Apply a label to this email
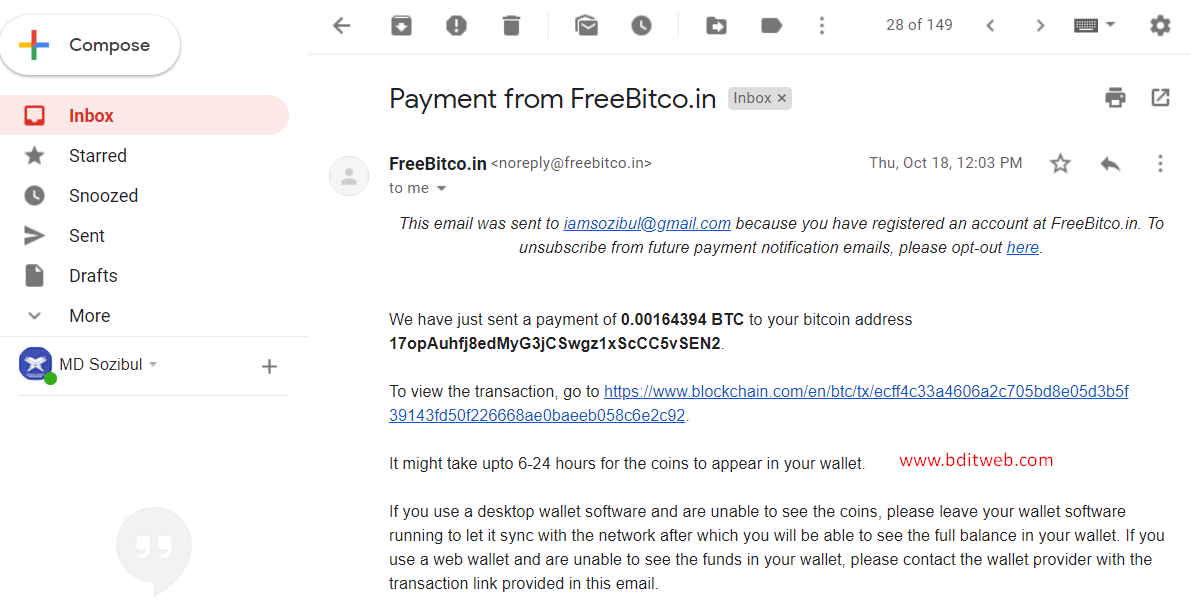The width and height of the screenshot is (1191, 607). 771,24
